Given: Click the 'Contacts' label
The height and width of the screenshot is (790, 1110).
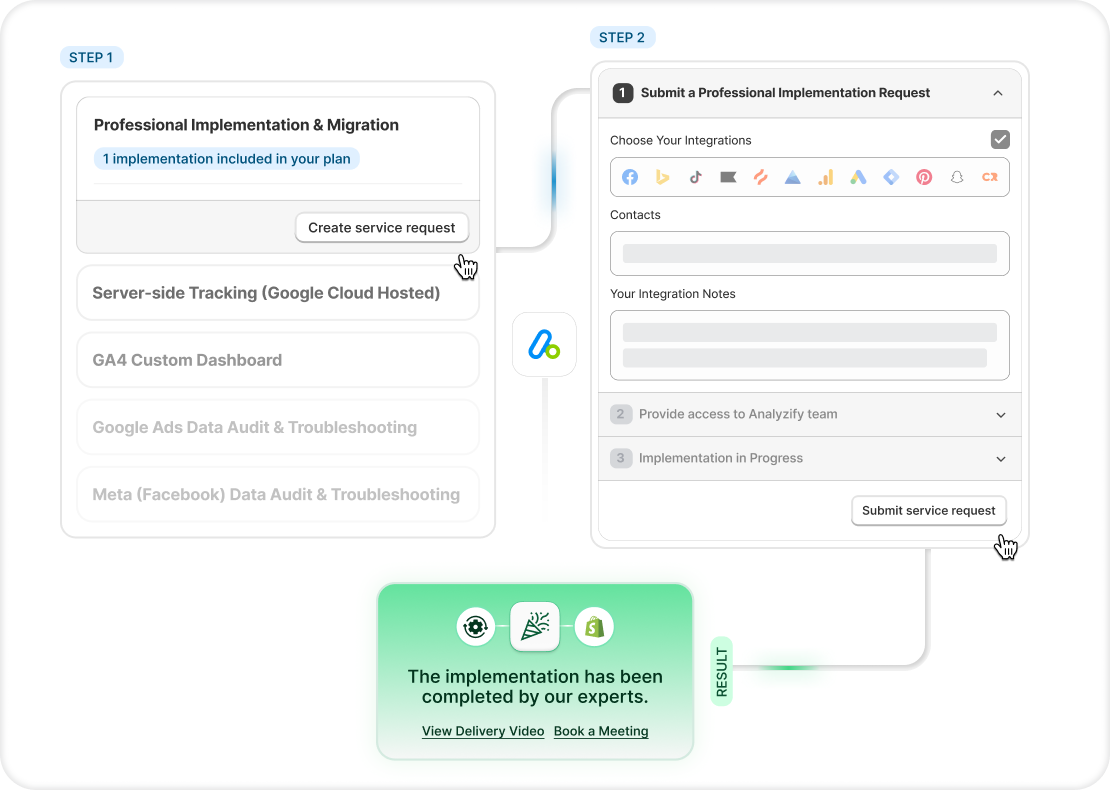Looking at the screenshot, I should pyautogui.click(x=635, y=214).
